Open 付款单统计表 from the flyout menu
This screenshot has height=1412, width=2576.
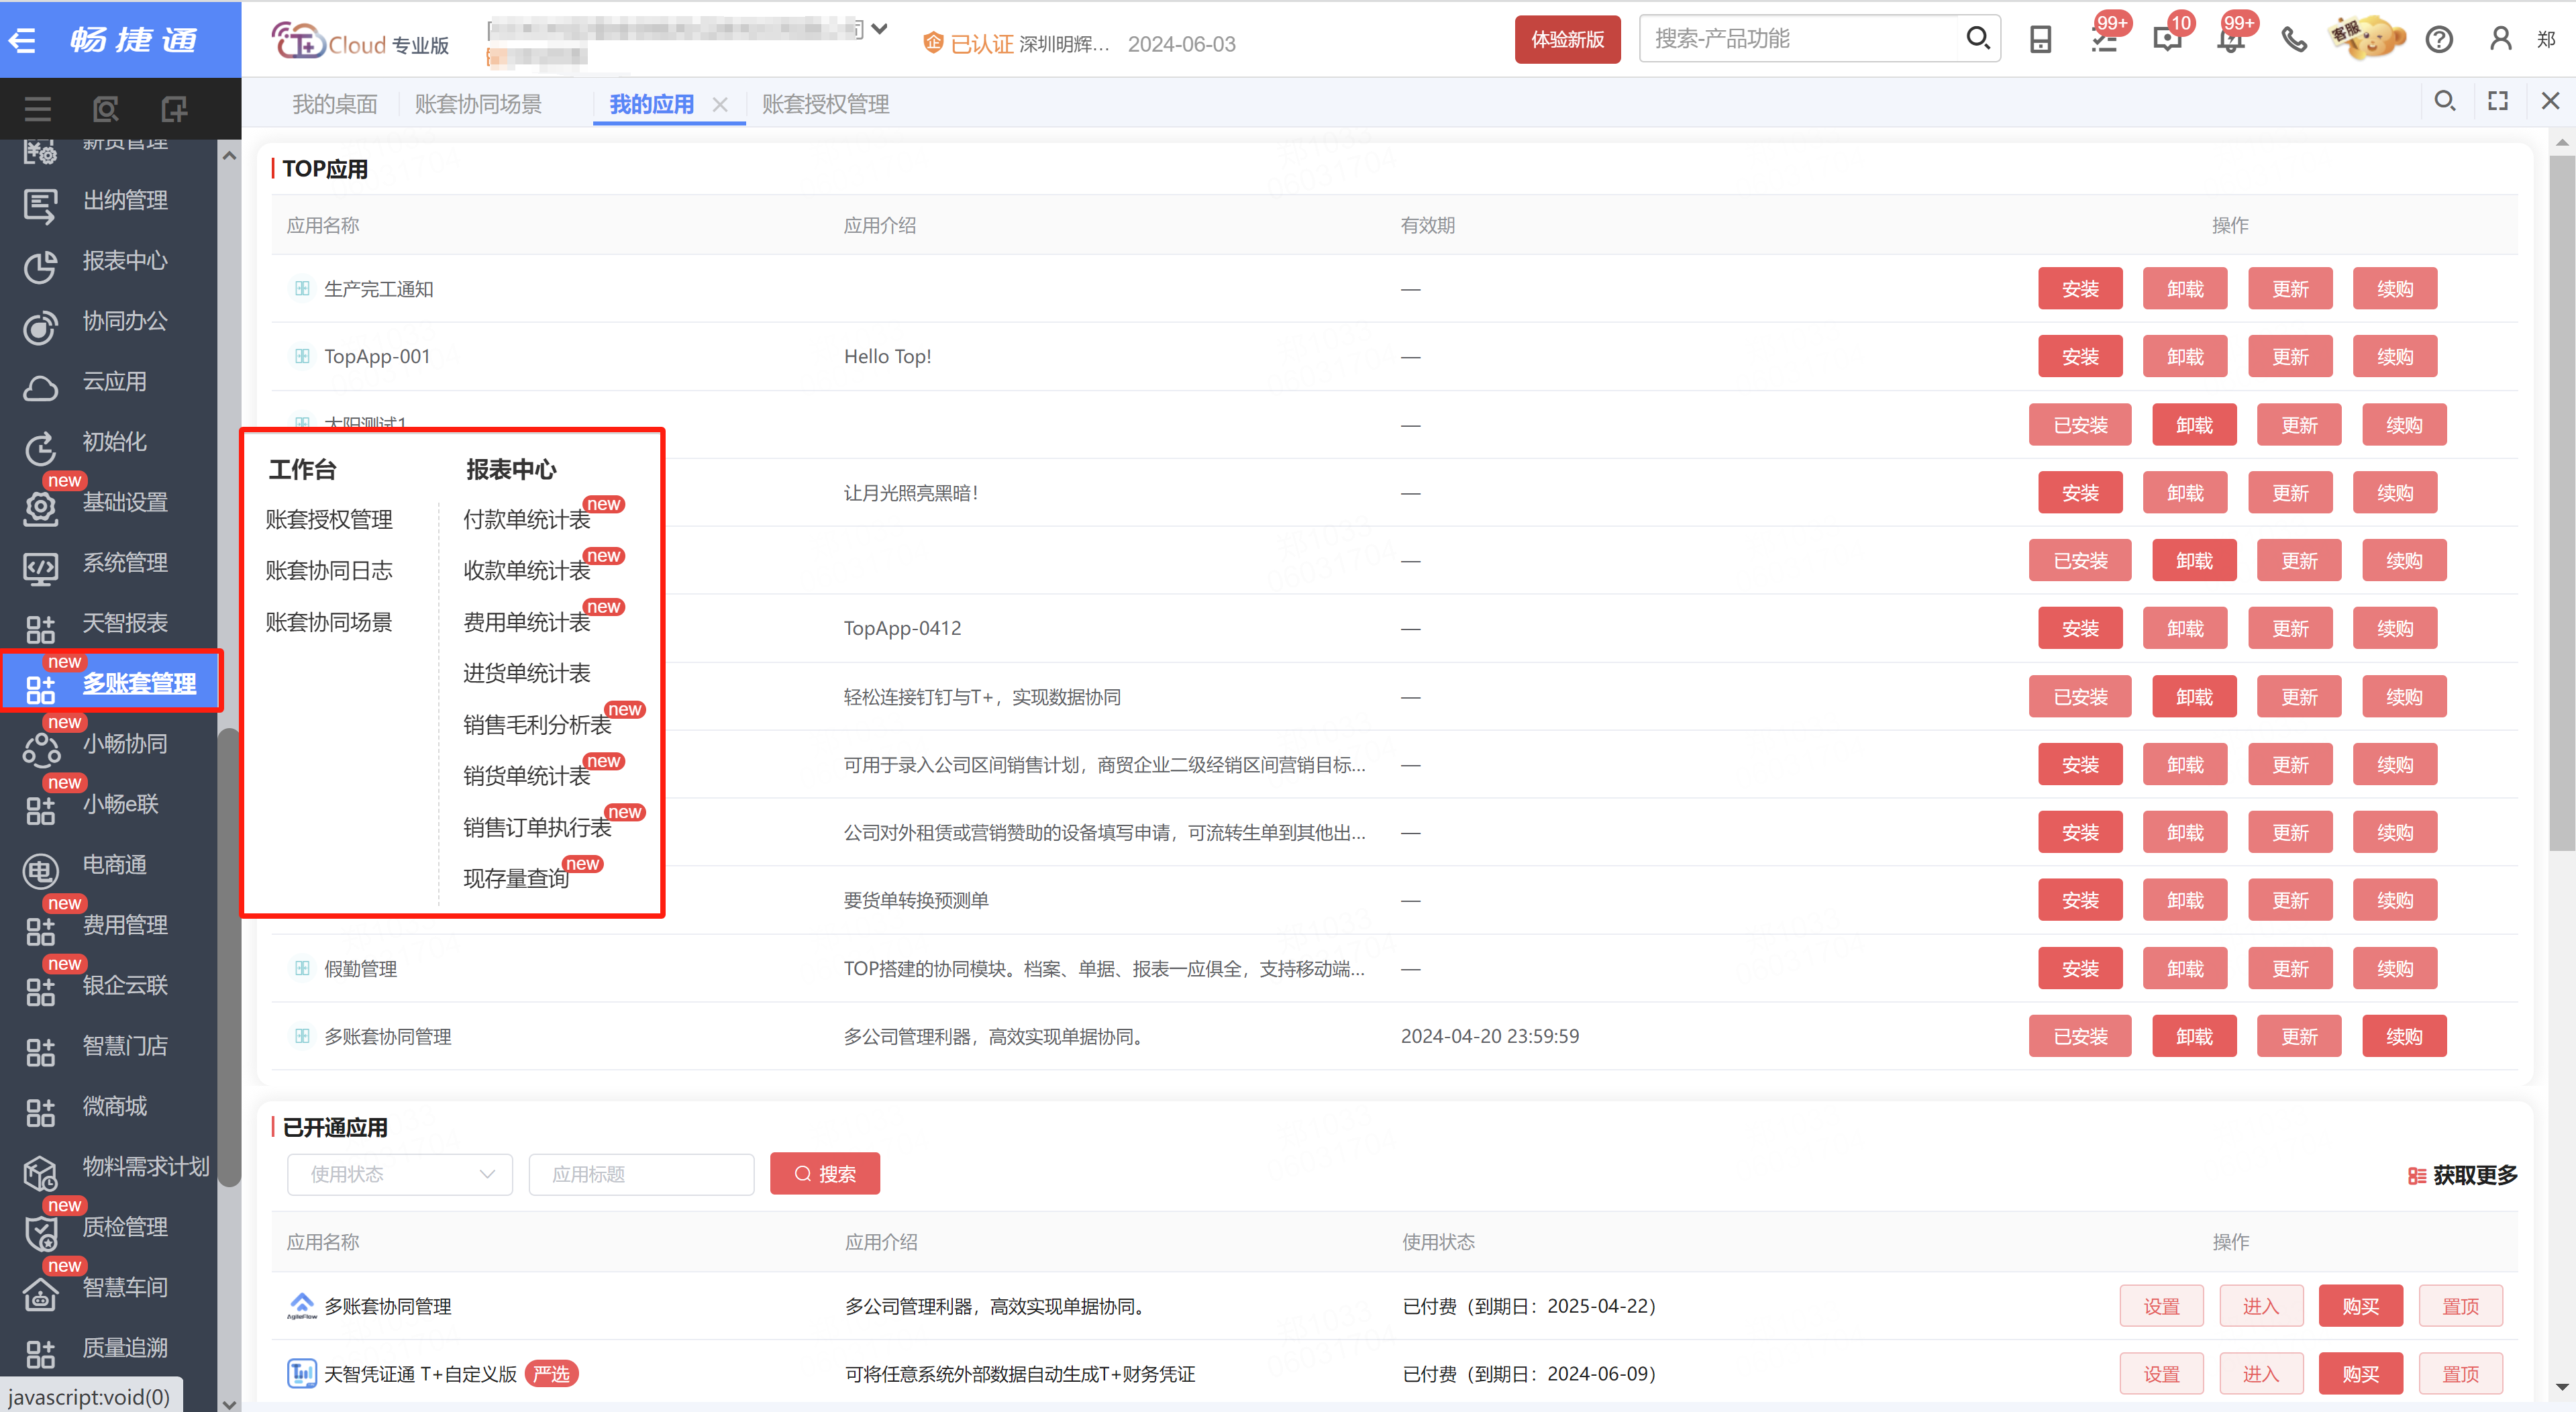(x=527, y=520)
